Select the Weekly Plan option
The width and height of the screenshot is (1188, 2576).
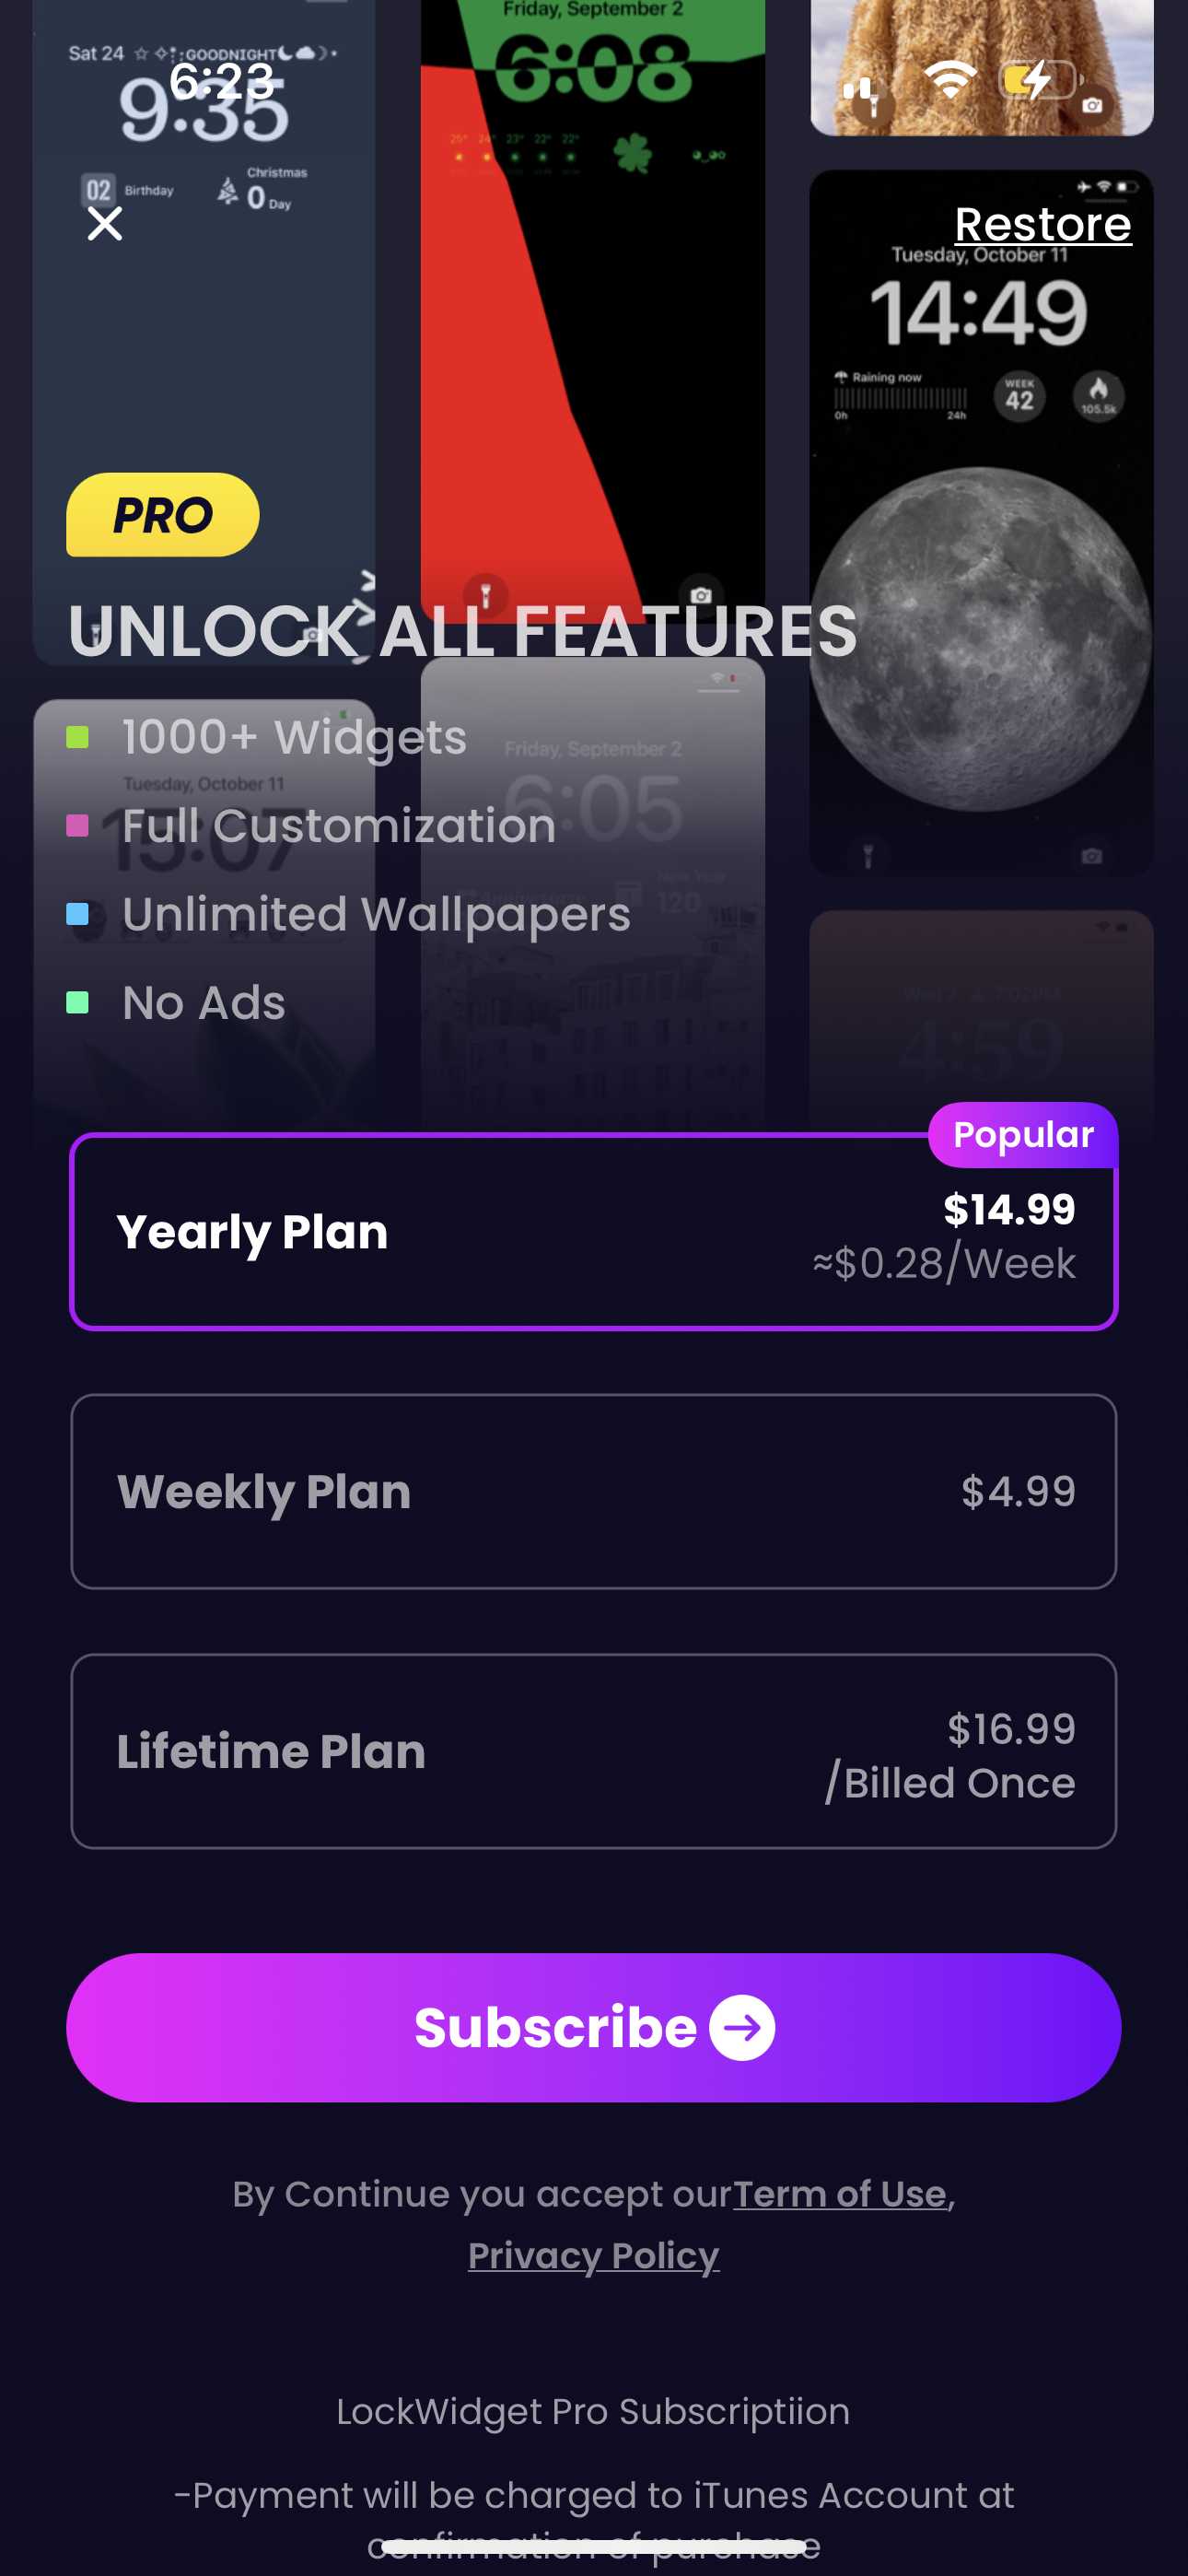[594, 1491]
